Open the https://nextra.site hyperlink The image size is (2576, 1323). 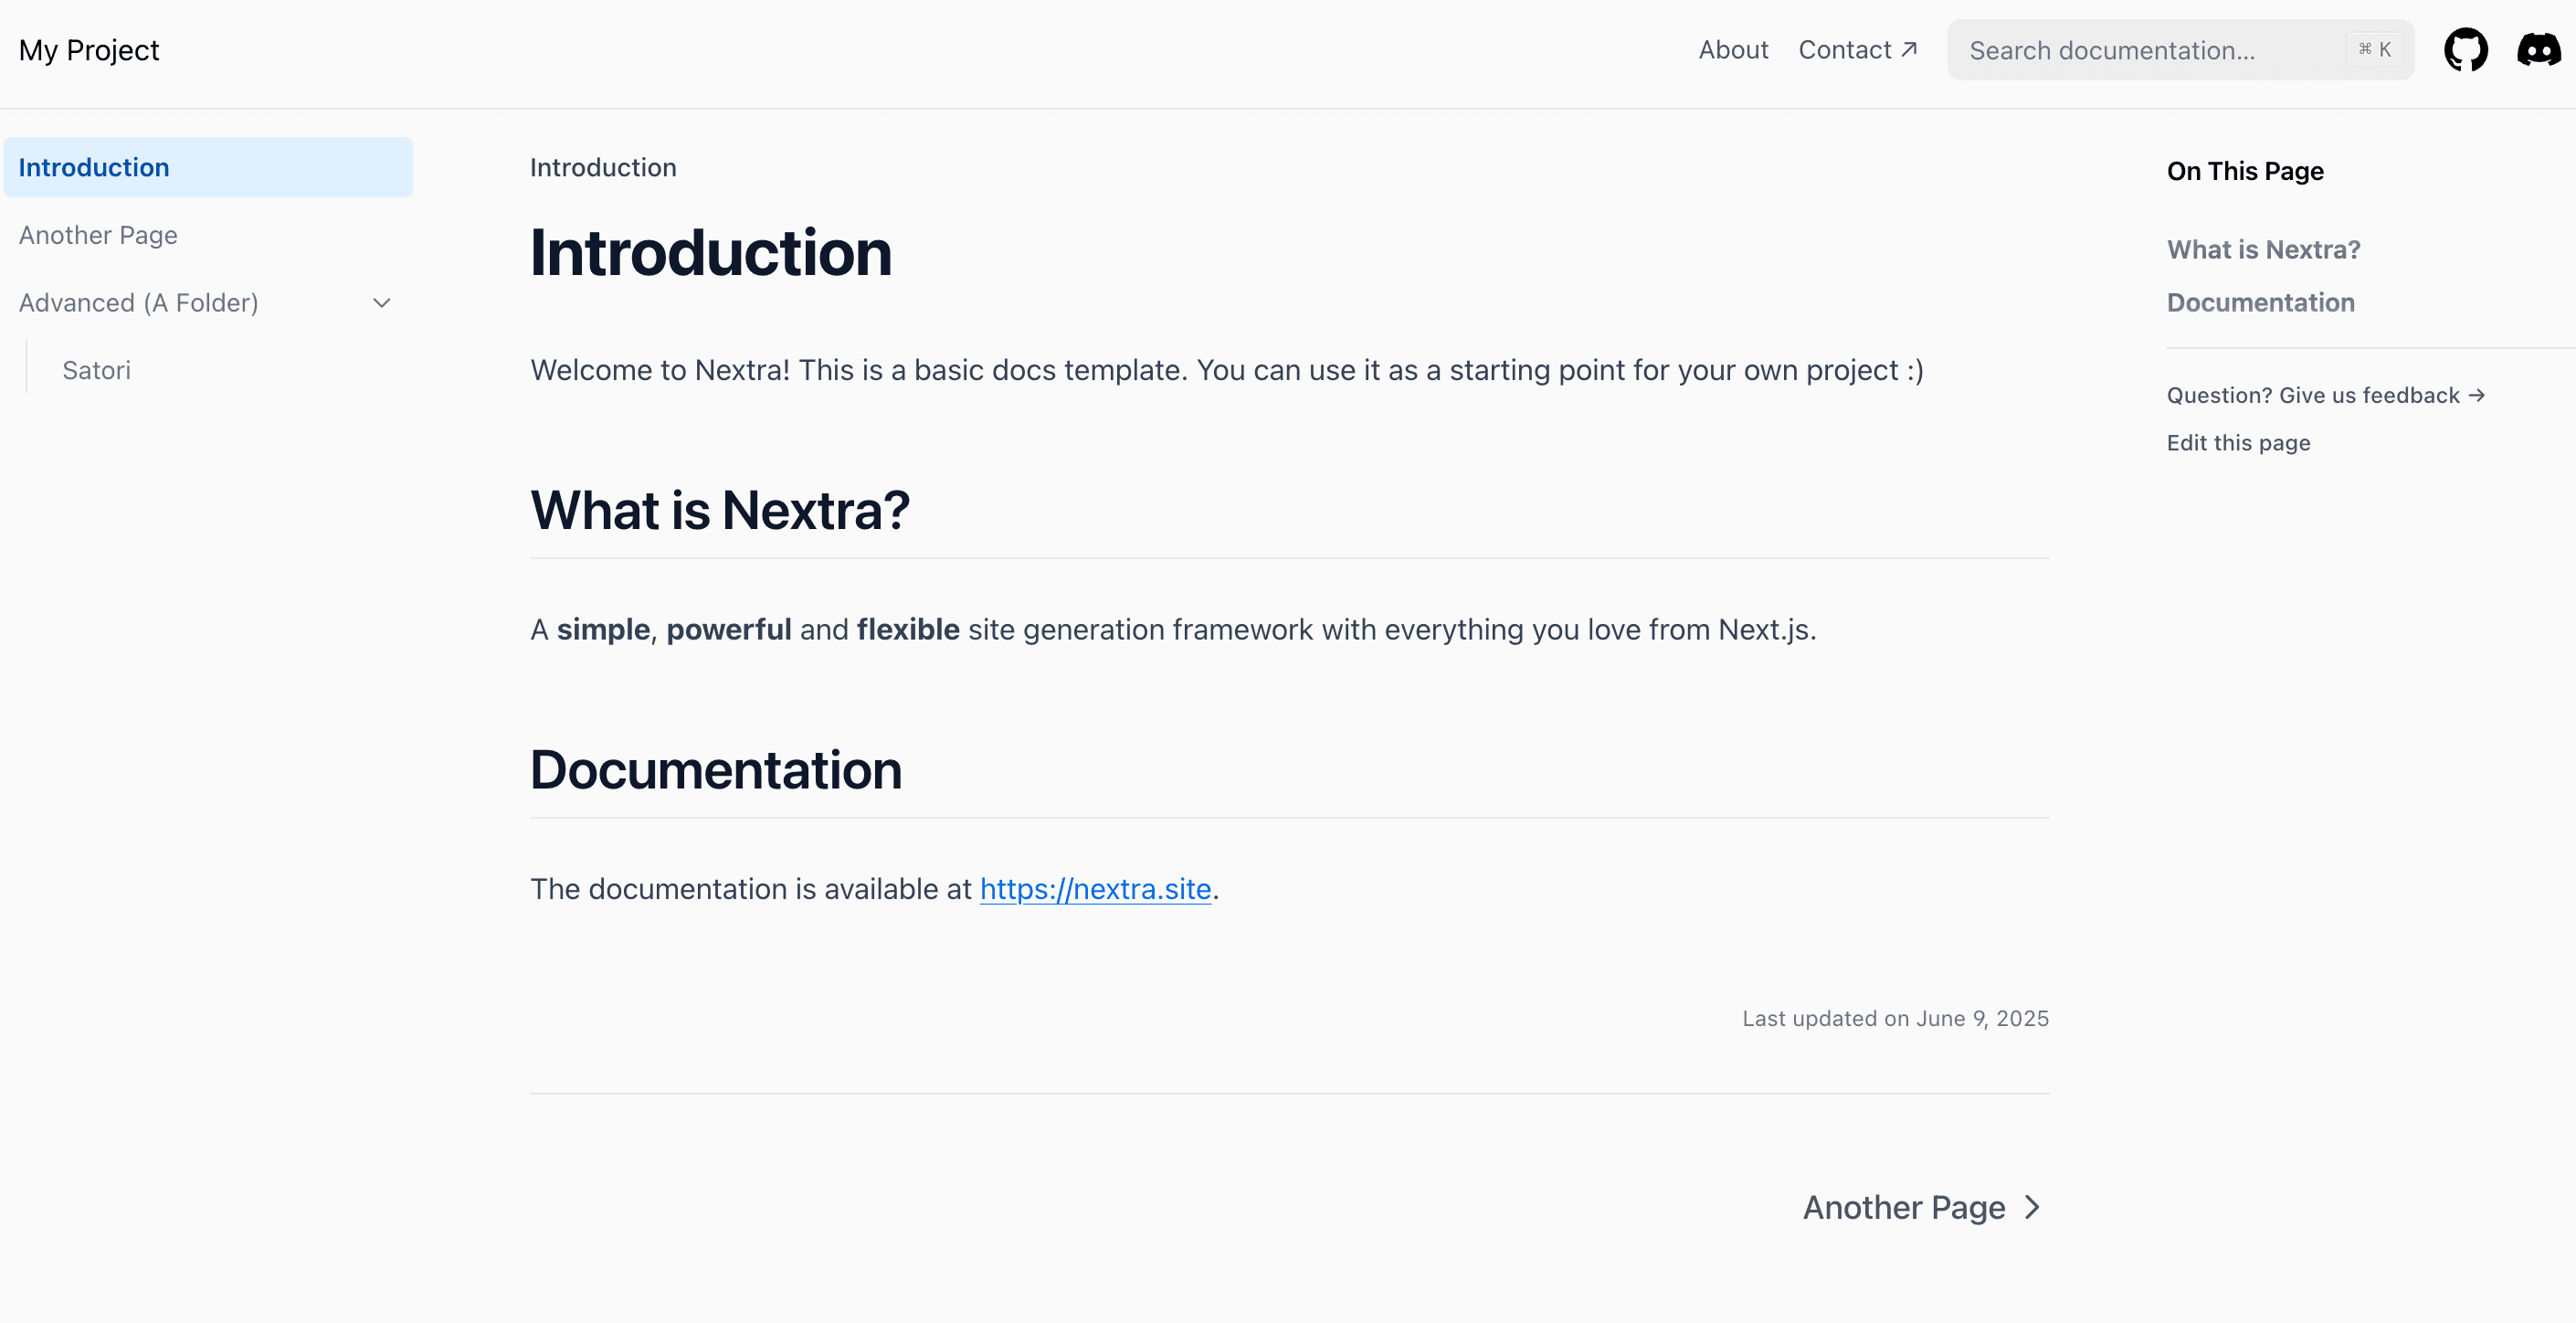pos(1095,889)
